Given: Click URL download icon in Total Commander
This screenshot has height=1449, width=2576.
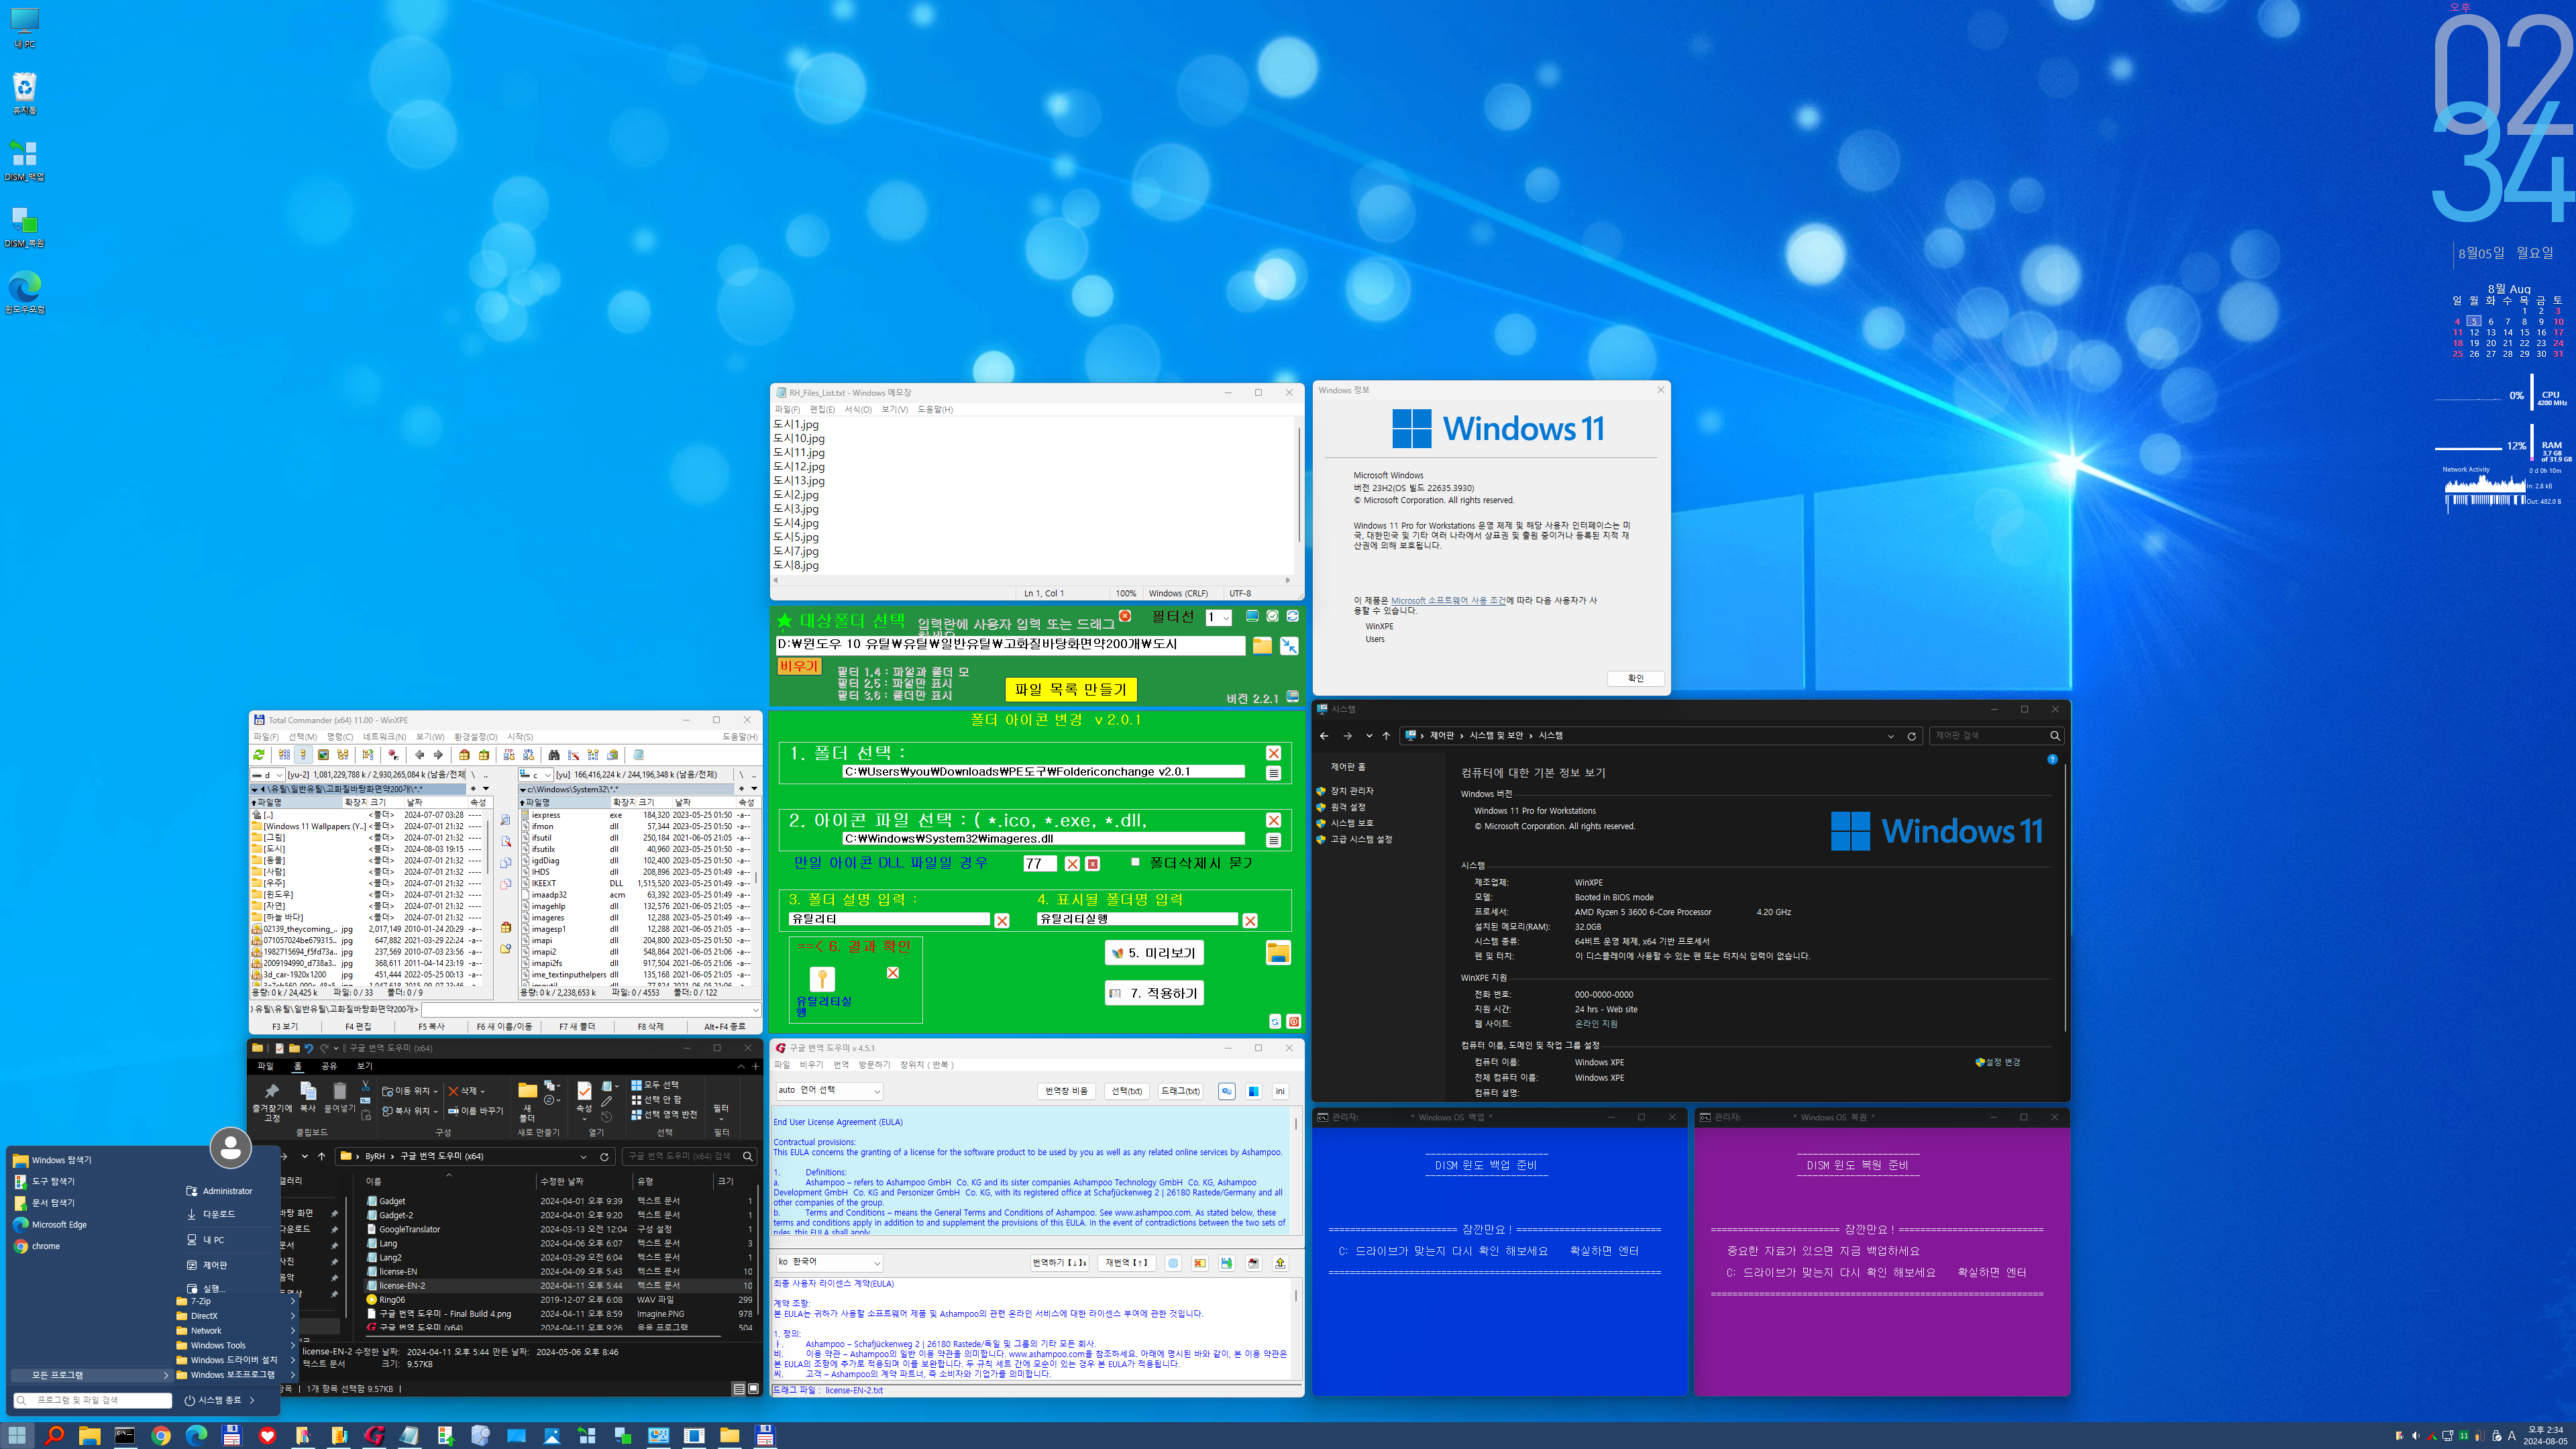Looking at the screenshot, I should (x=529, y=755).
